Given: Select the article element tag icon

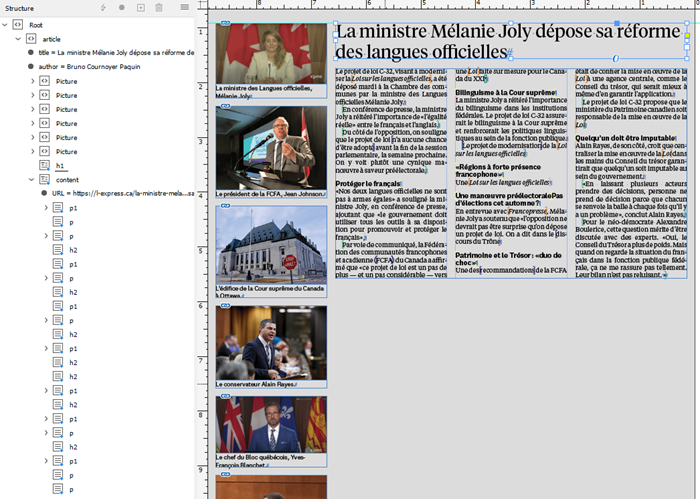Looking at the screenshot, I should 31,39.
